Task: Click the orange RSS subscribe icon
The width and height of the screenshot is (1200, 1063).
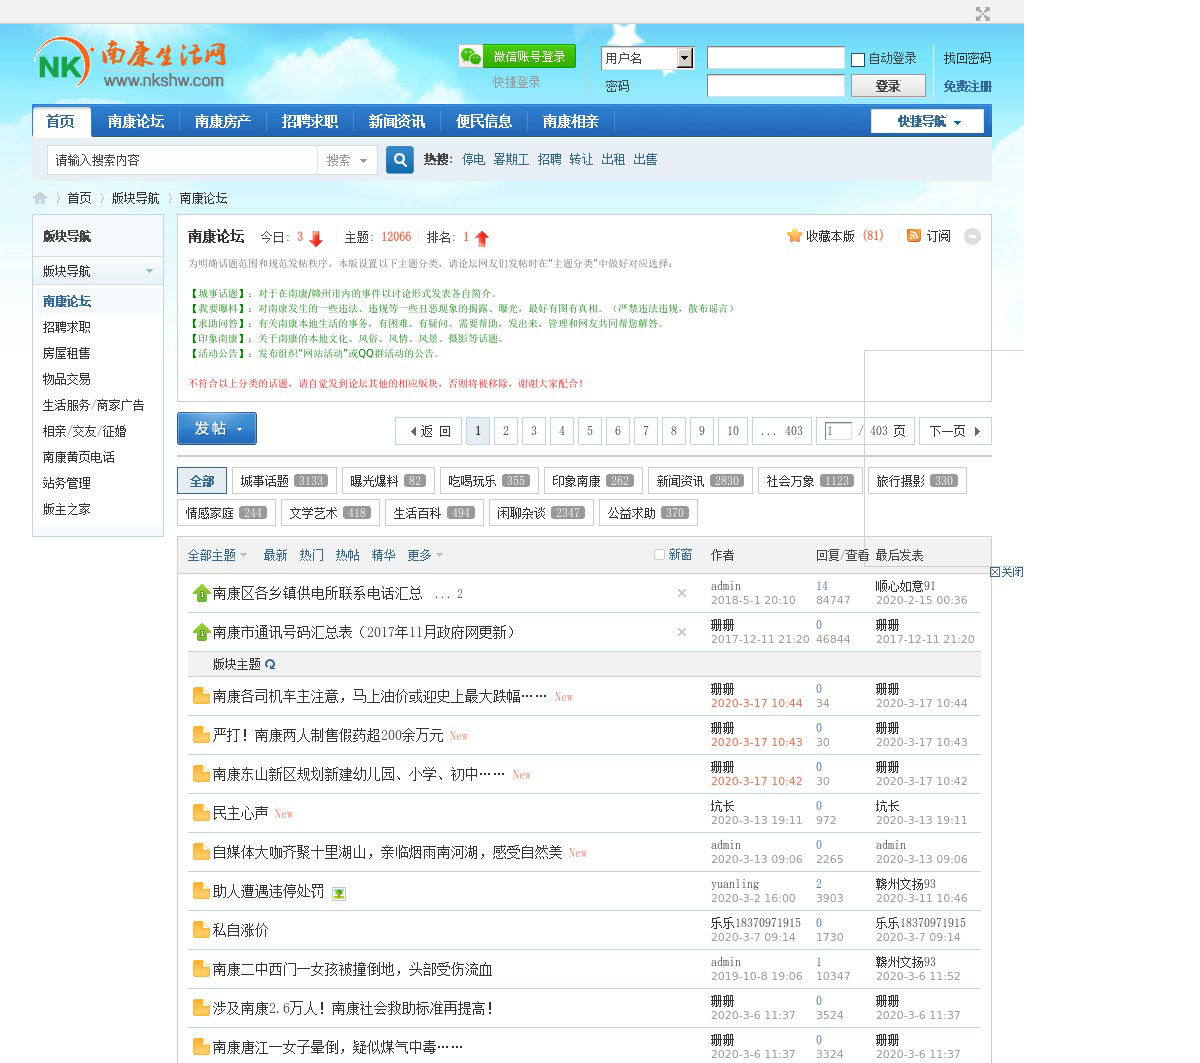Action: coord(913,236)
